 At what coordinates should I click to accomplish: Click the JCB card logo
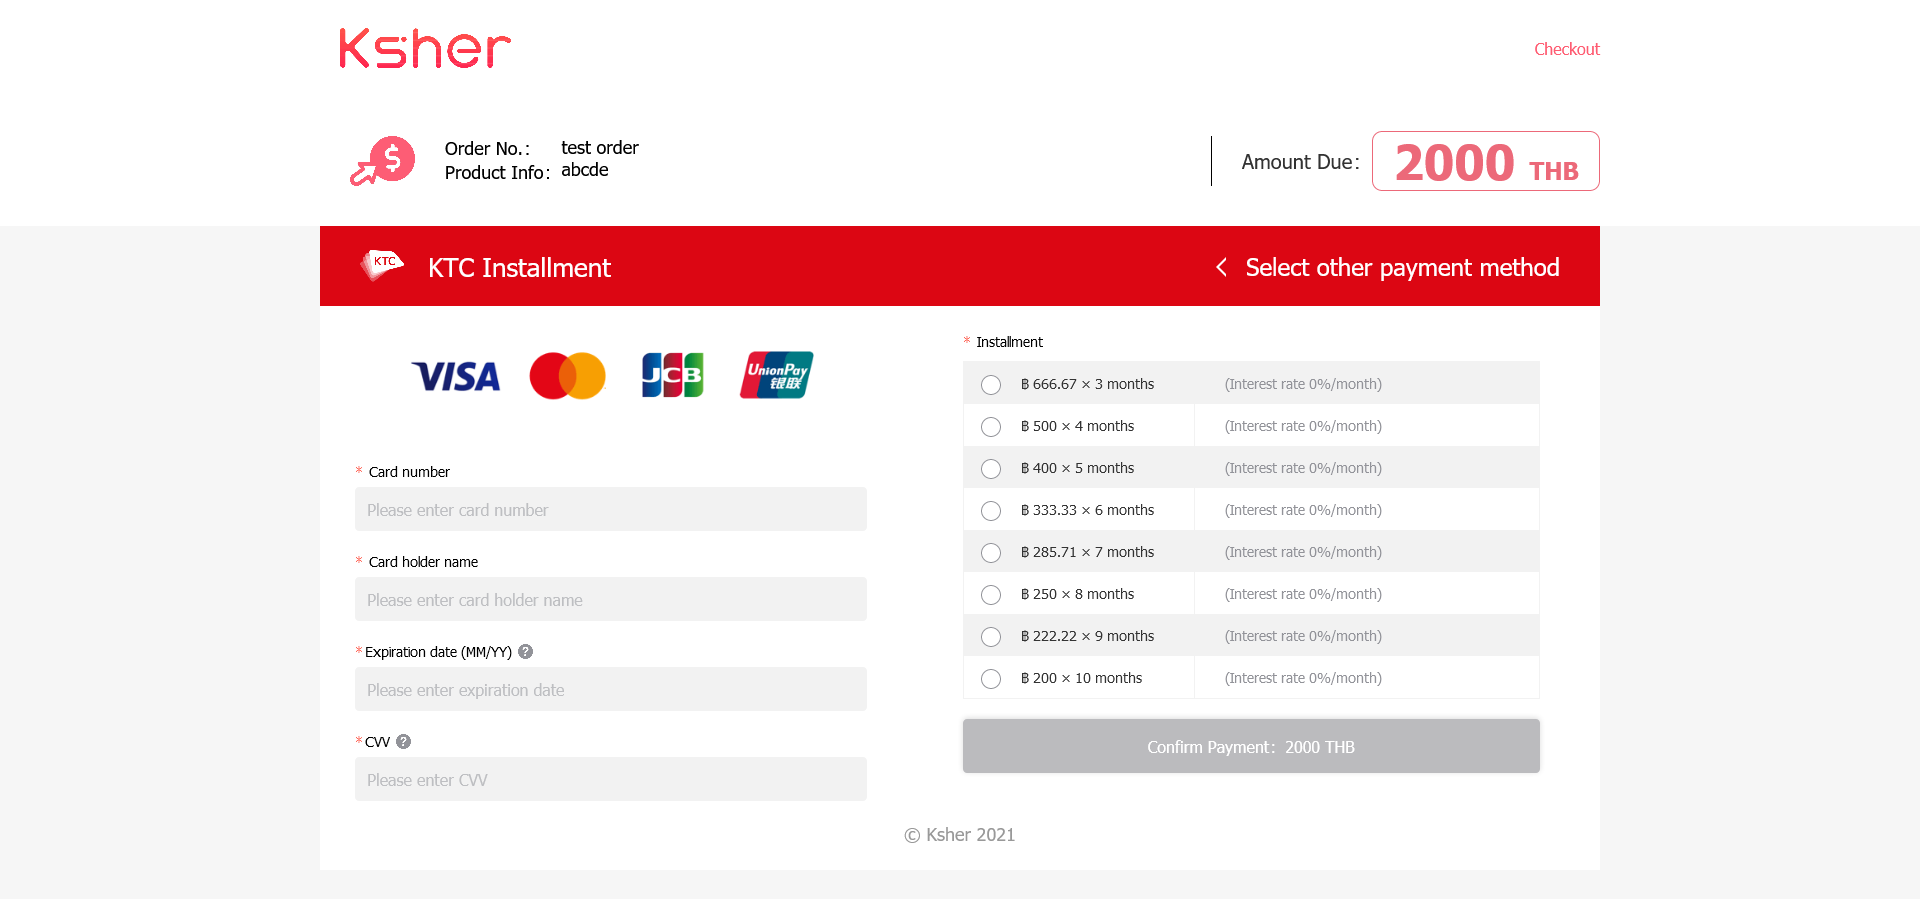click(x=672, y=375)
